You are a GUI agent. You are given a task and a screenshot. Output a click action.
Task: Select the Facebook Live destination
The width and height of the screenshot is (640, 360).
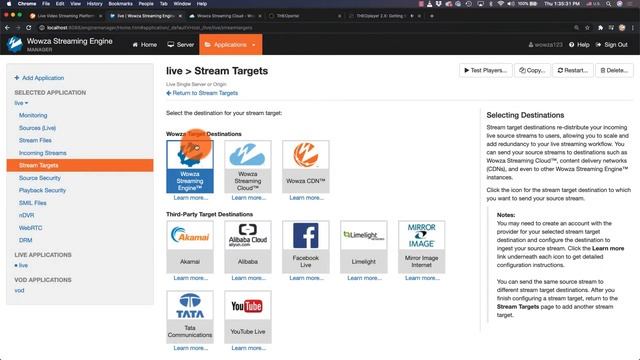click(306, 247)
